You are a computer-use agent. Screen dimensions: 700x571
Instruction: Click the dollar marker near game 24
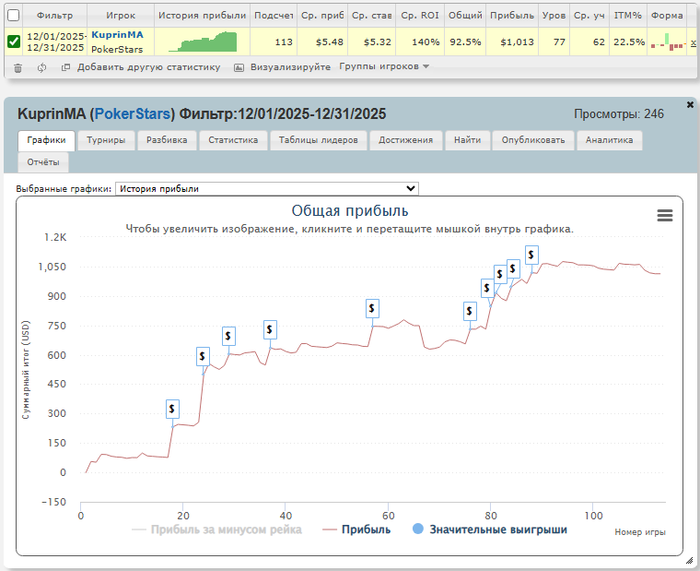pos(203,356)
